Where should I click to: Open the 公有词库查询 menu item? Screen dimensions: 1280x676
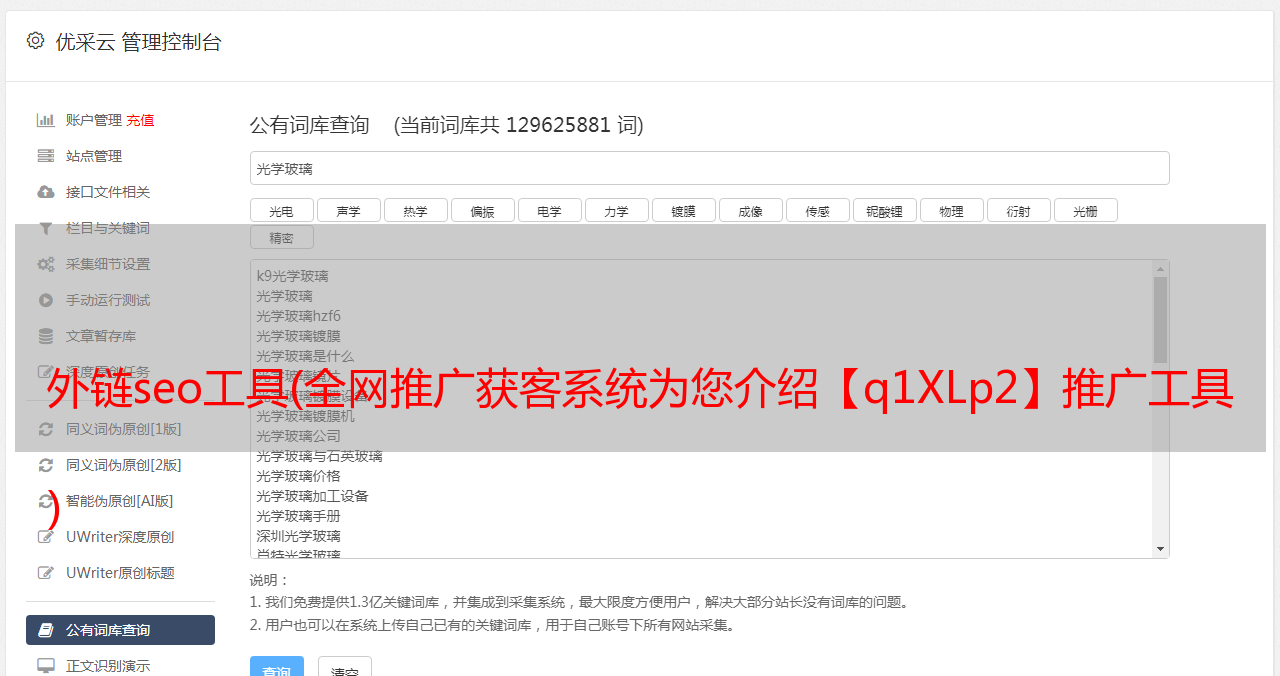click(120, 630)
